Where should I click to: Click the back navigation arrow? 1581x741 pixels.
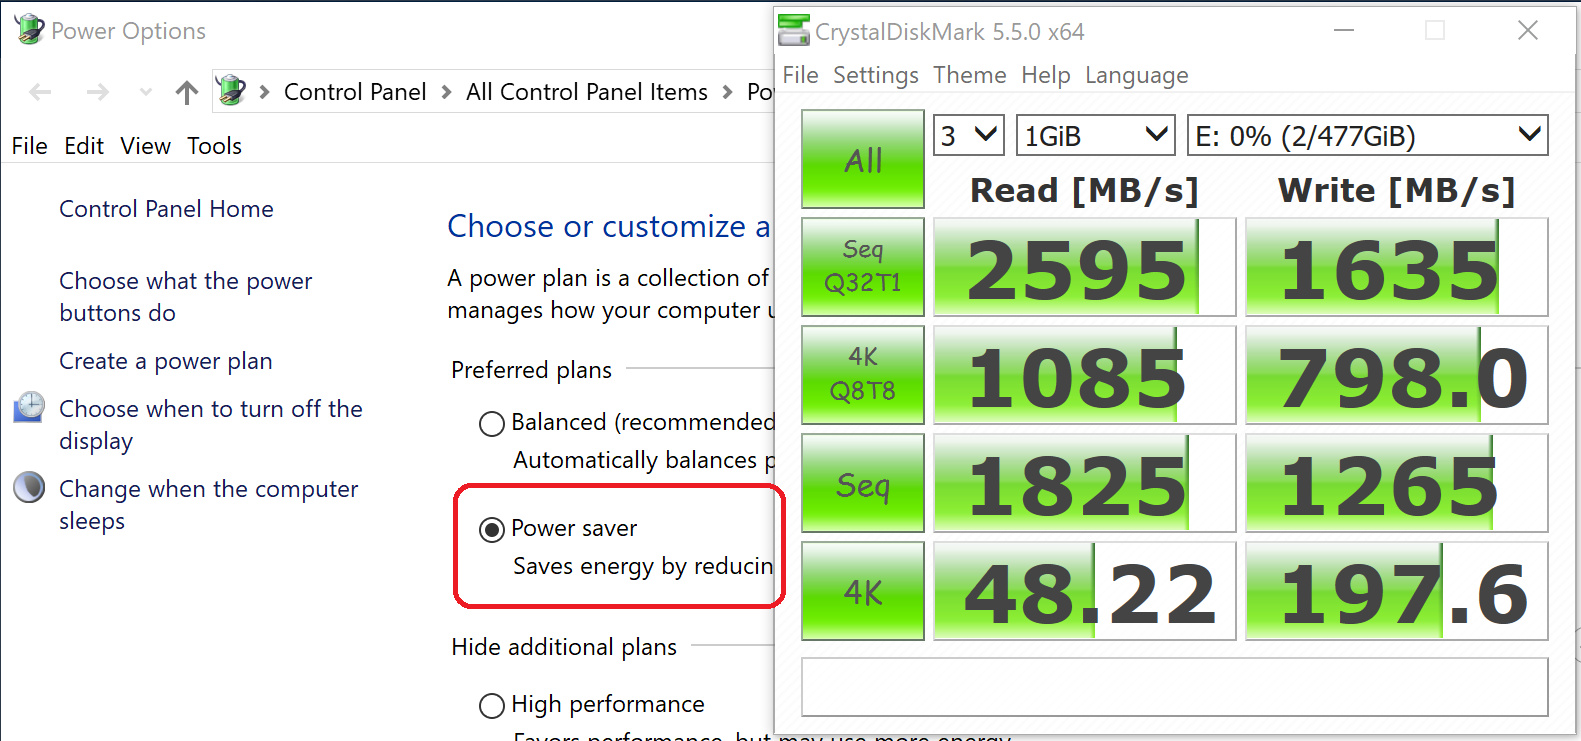point(41,93)
